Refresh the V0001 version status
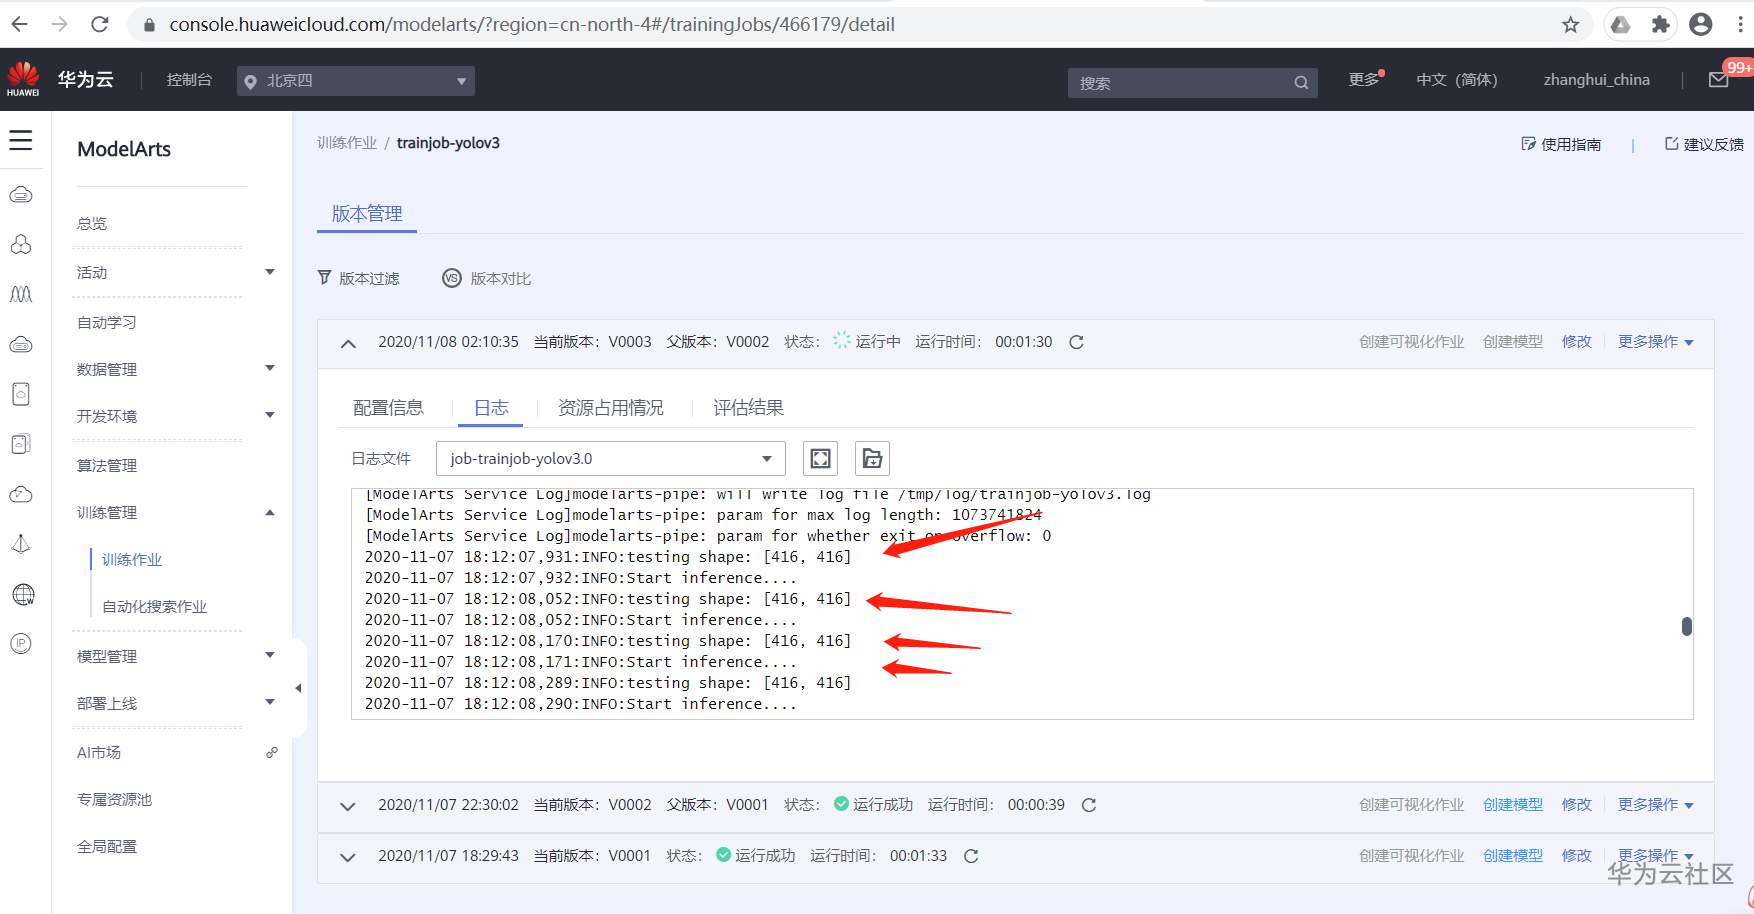The image size is (1754, 914). [971, 856]
